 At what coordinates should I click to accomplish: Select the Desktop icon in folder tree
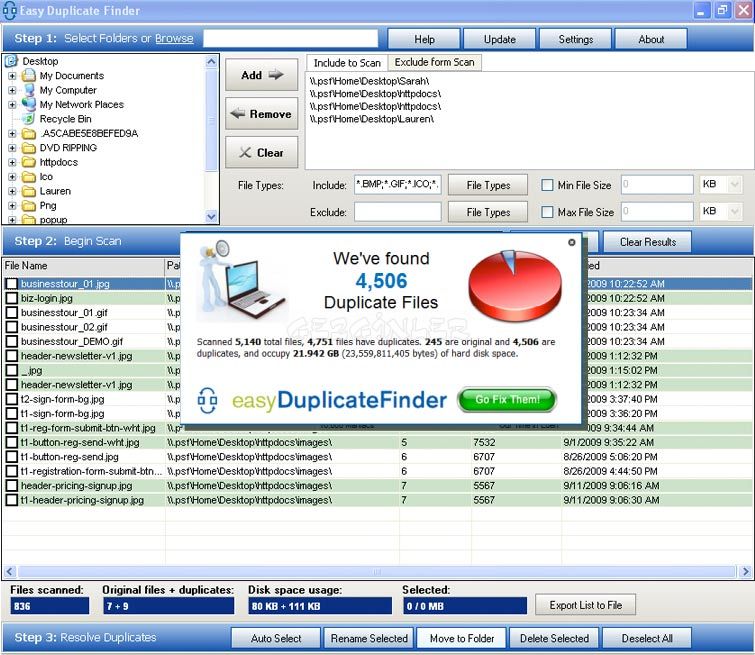11,61
